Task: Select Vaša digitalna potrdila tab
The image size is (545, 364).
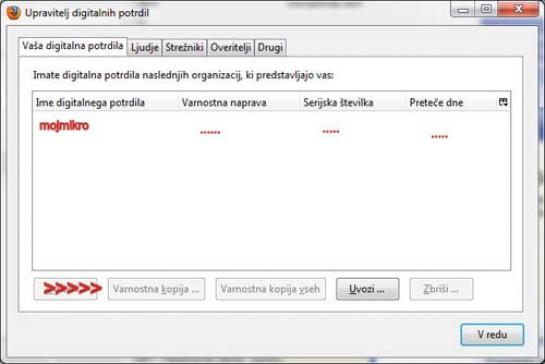Action: (73, 46)
